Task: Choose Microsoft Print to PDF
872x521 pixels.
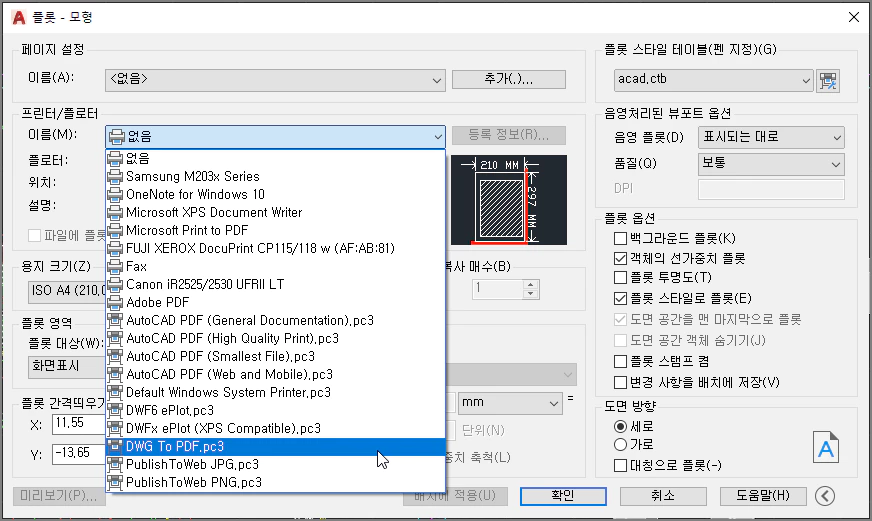Action: tap(276, 230)
